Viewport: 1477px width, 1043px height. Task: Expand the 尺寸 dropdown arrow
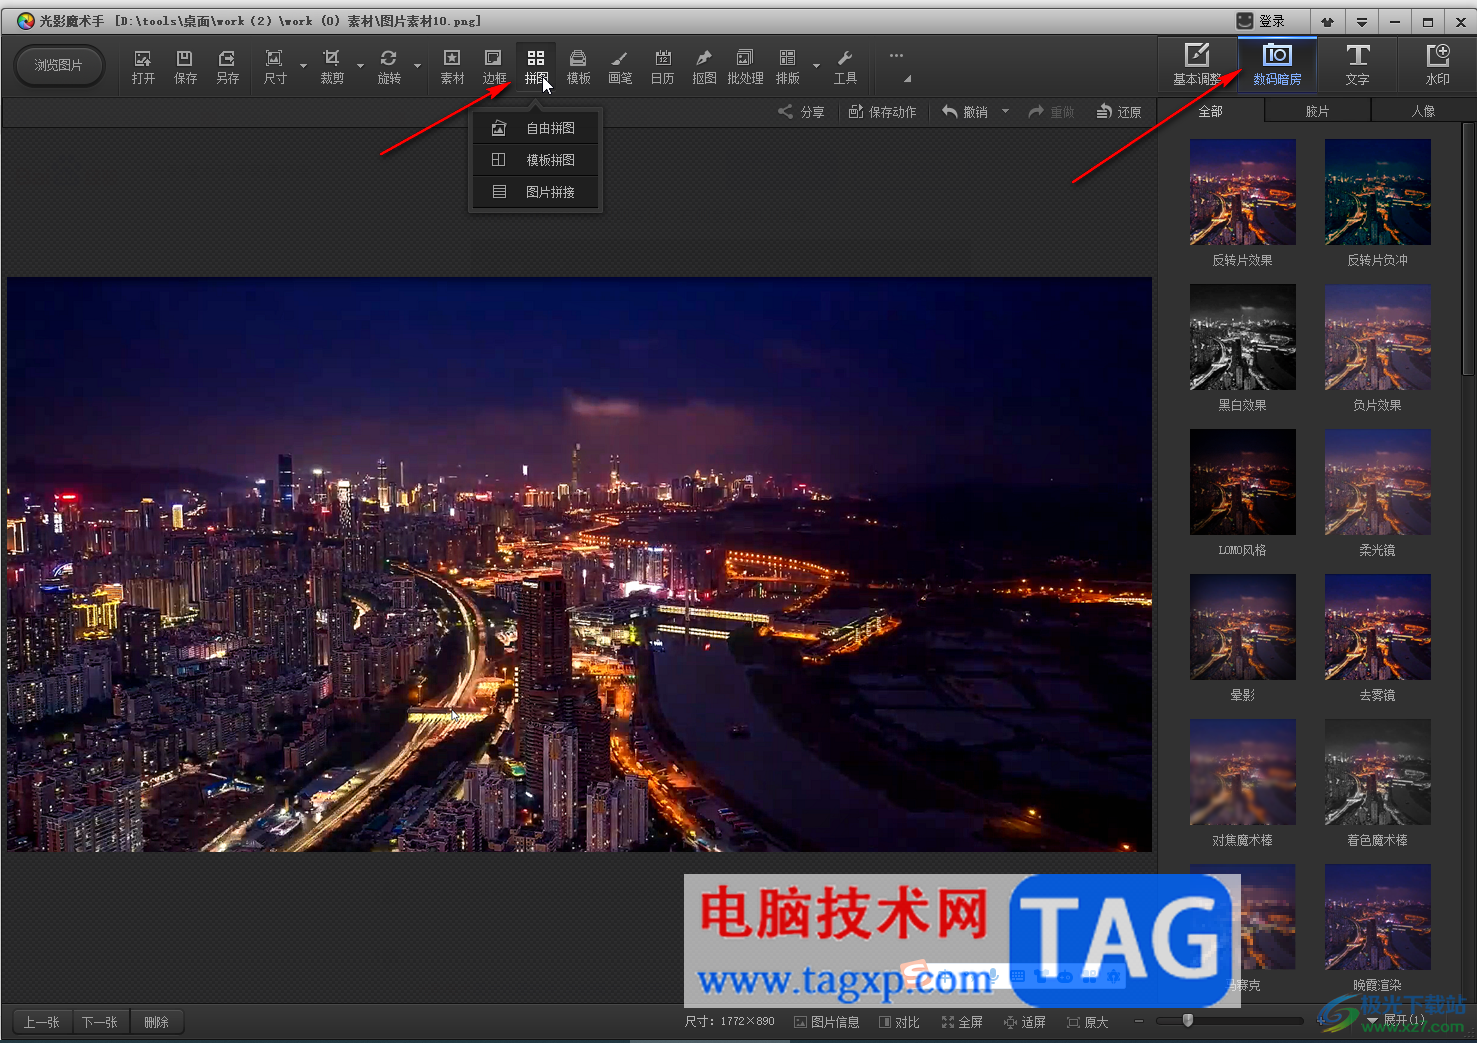click(303, 66)
